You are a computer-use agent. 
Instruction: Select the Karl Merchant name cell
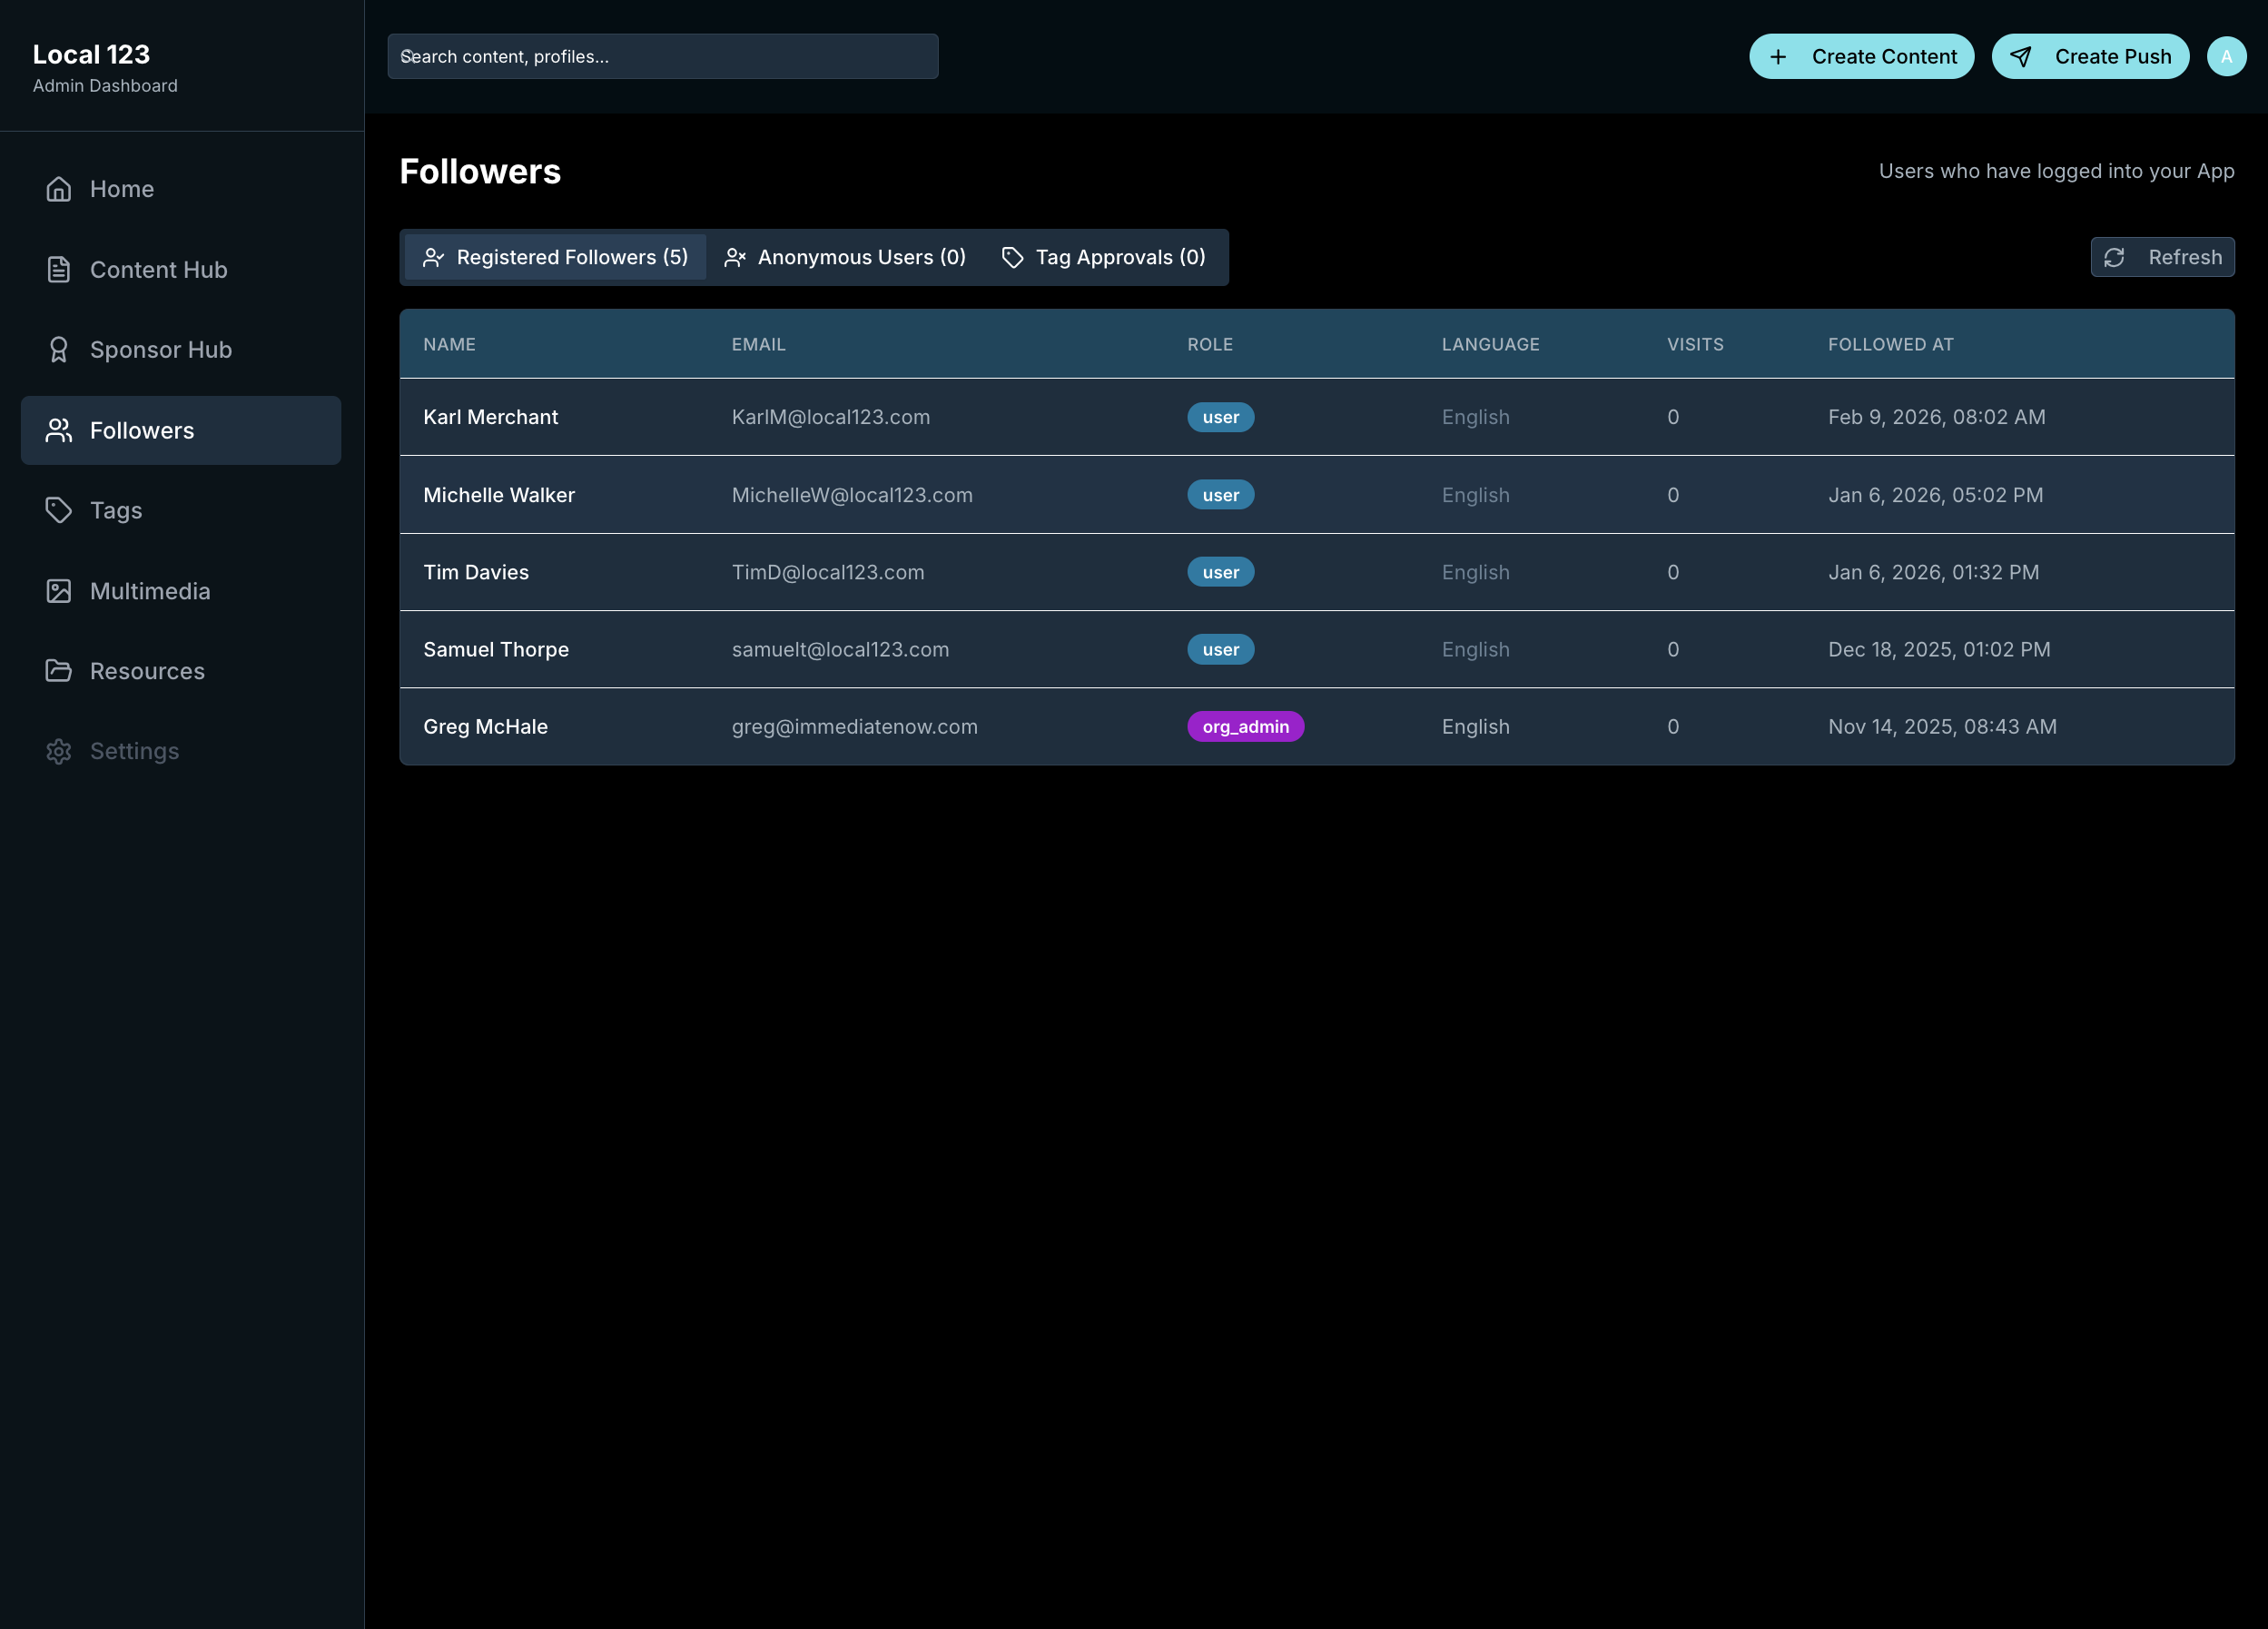tap(490, 417)
